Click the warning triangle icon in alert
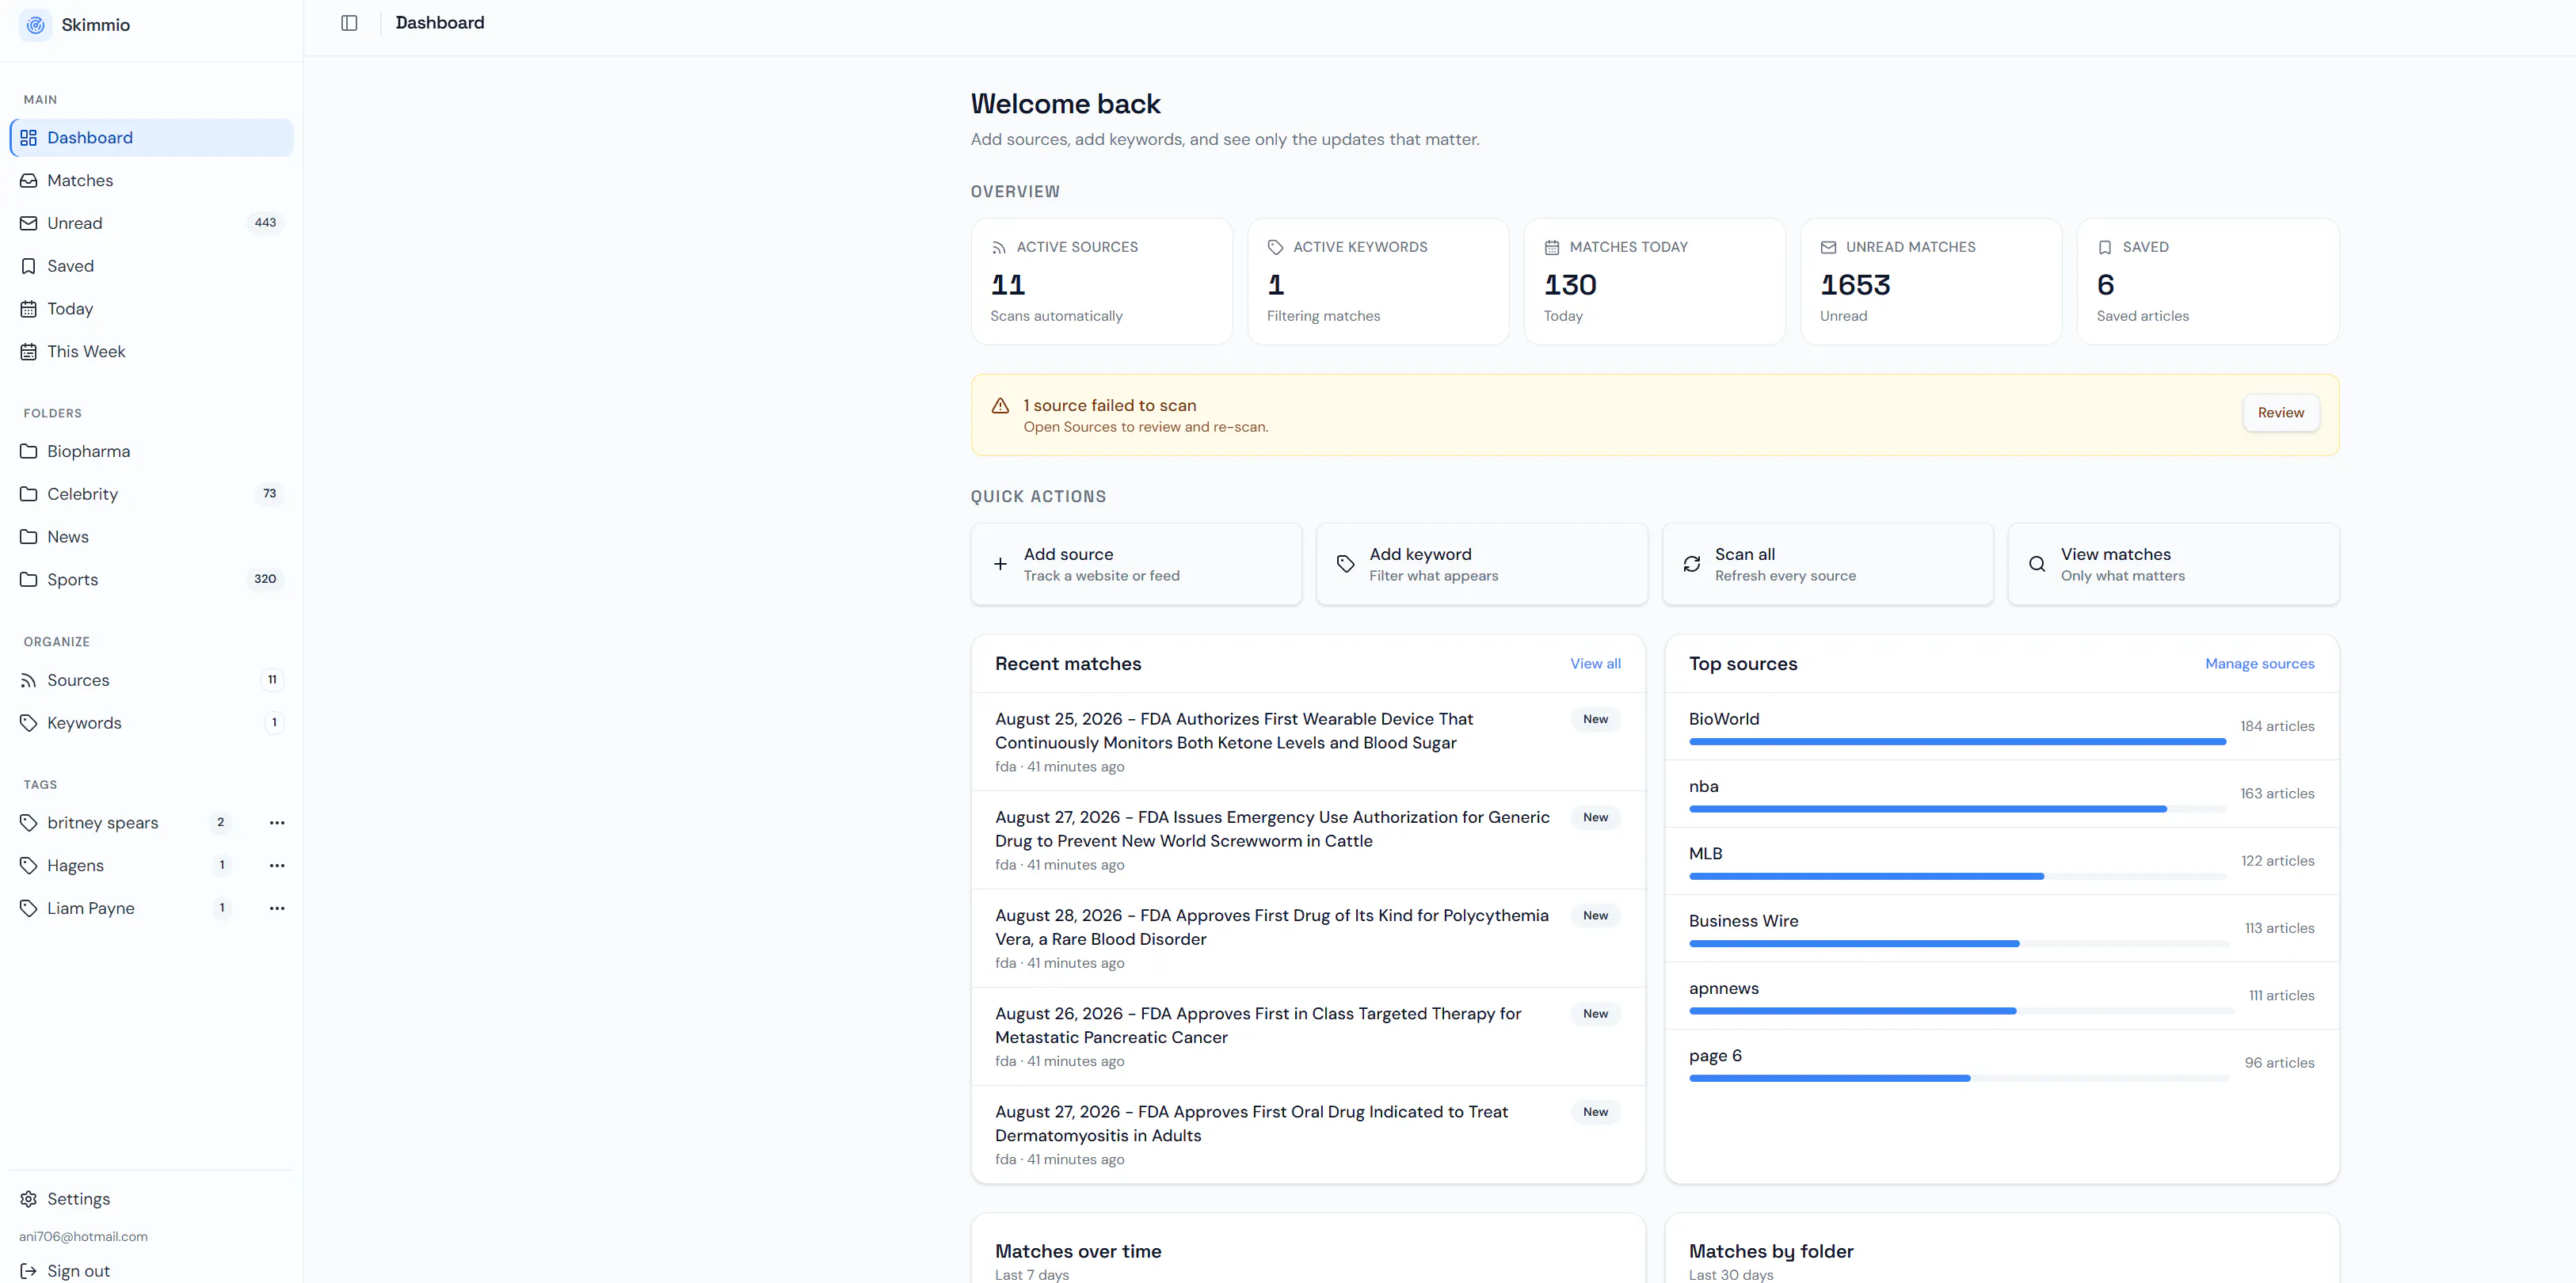 [1000, 406]
